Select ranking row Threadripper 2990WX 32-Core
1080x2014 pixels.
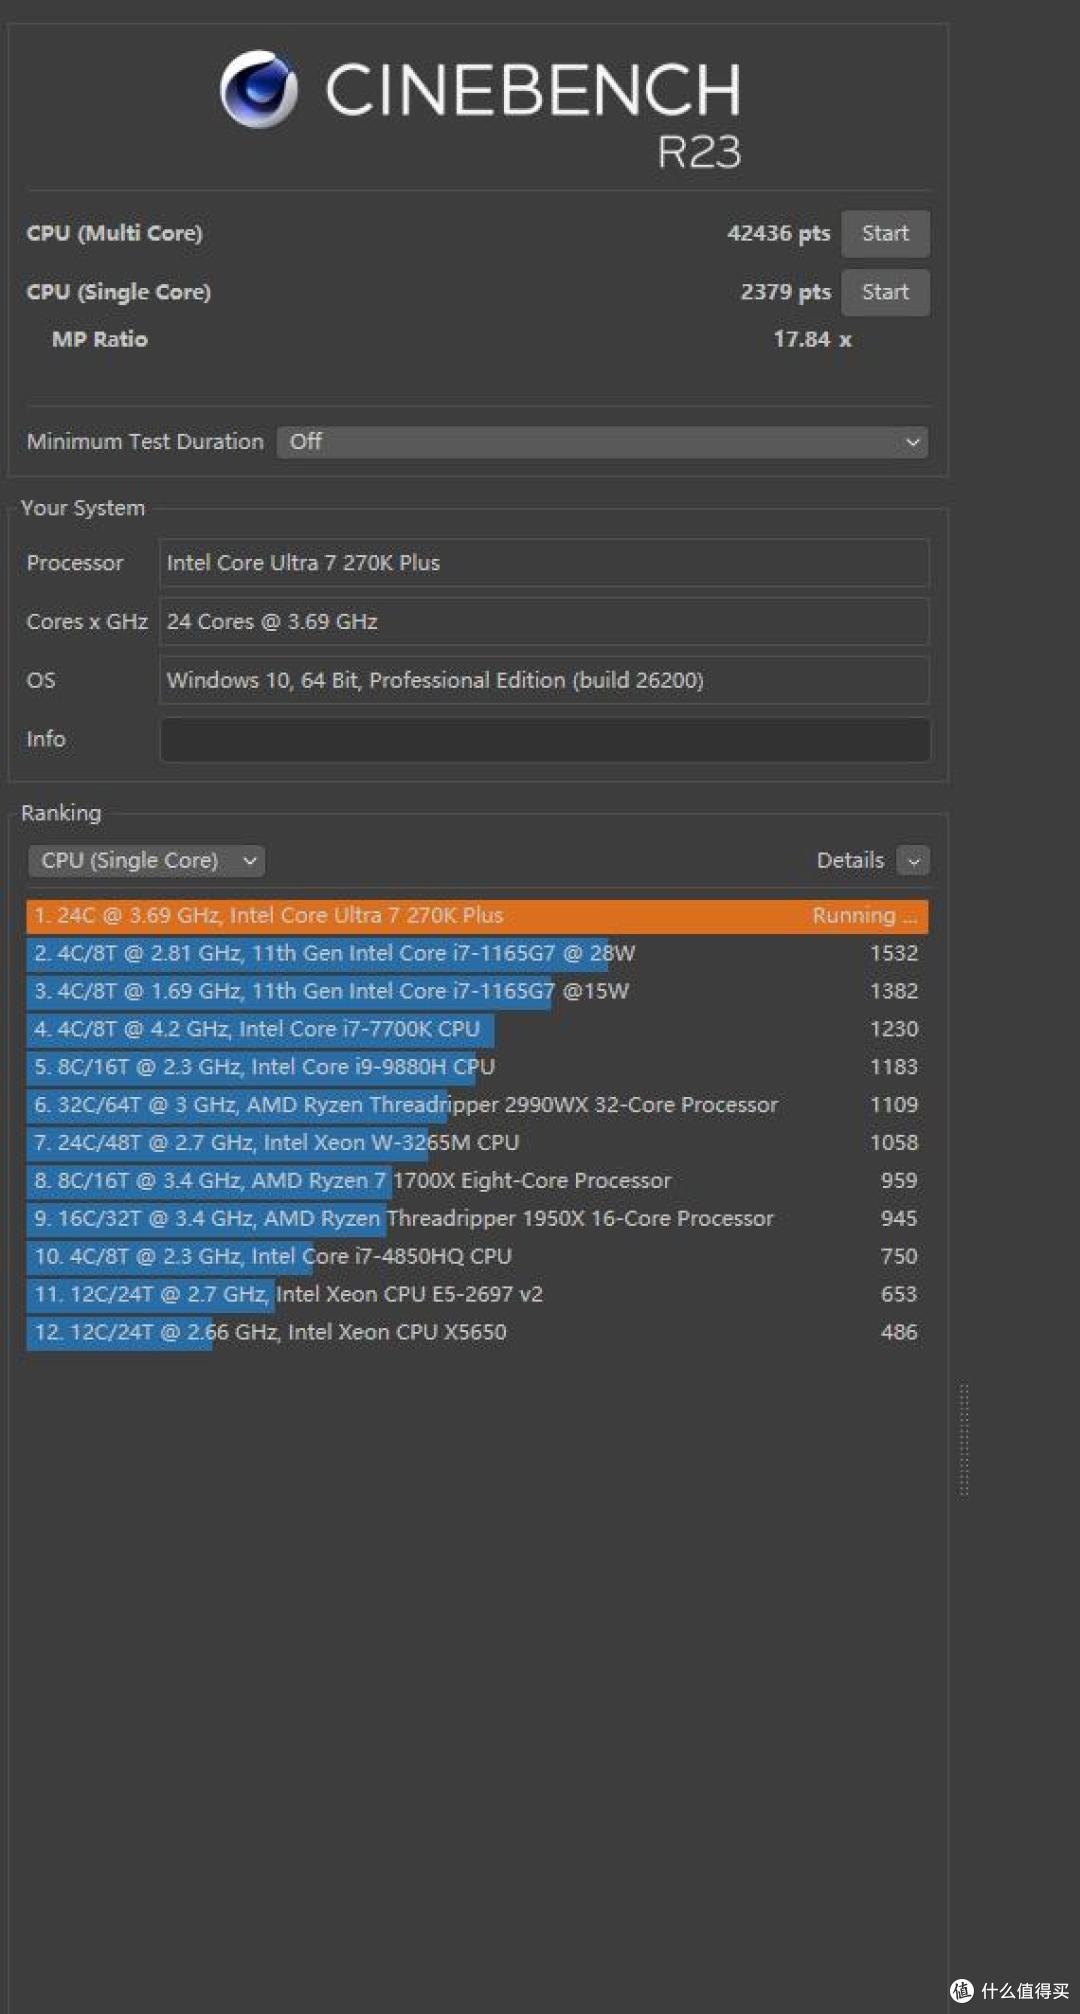coord(477,1105)
